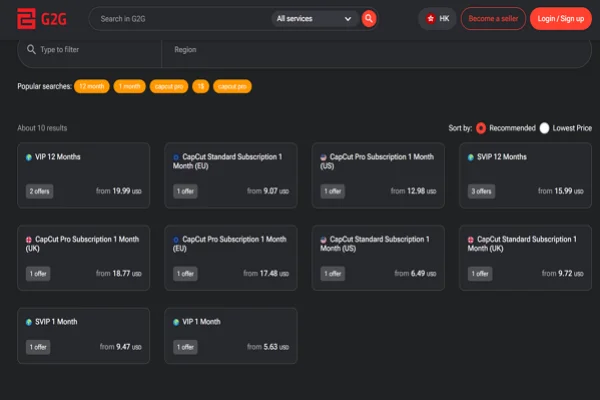Open the SVIP 1 Month card
Image resolution: width=600 pixels, height=400 pixels.
(83, 336)
